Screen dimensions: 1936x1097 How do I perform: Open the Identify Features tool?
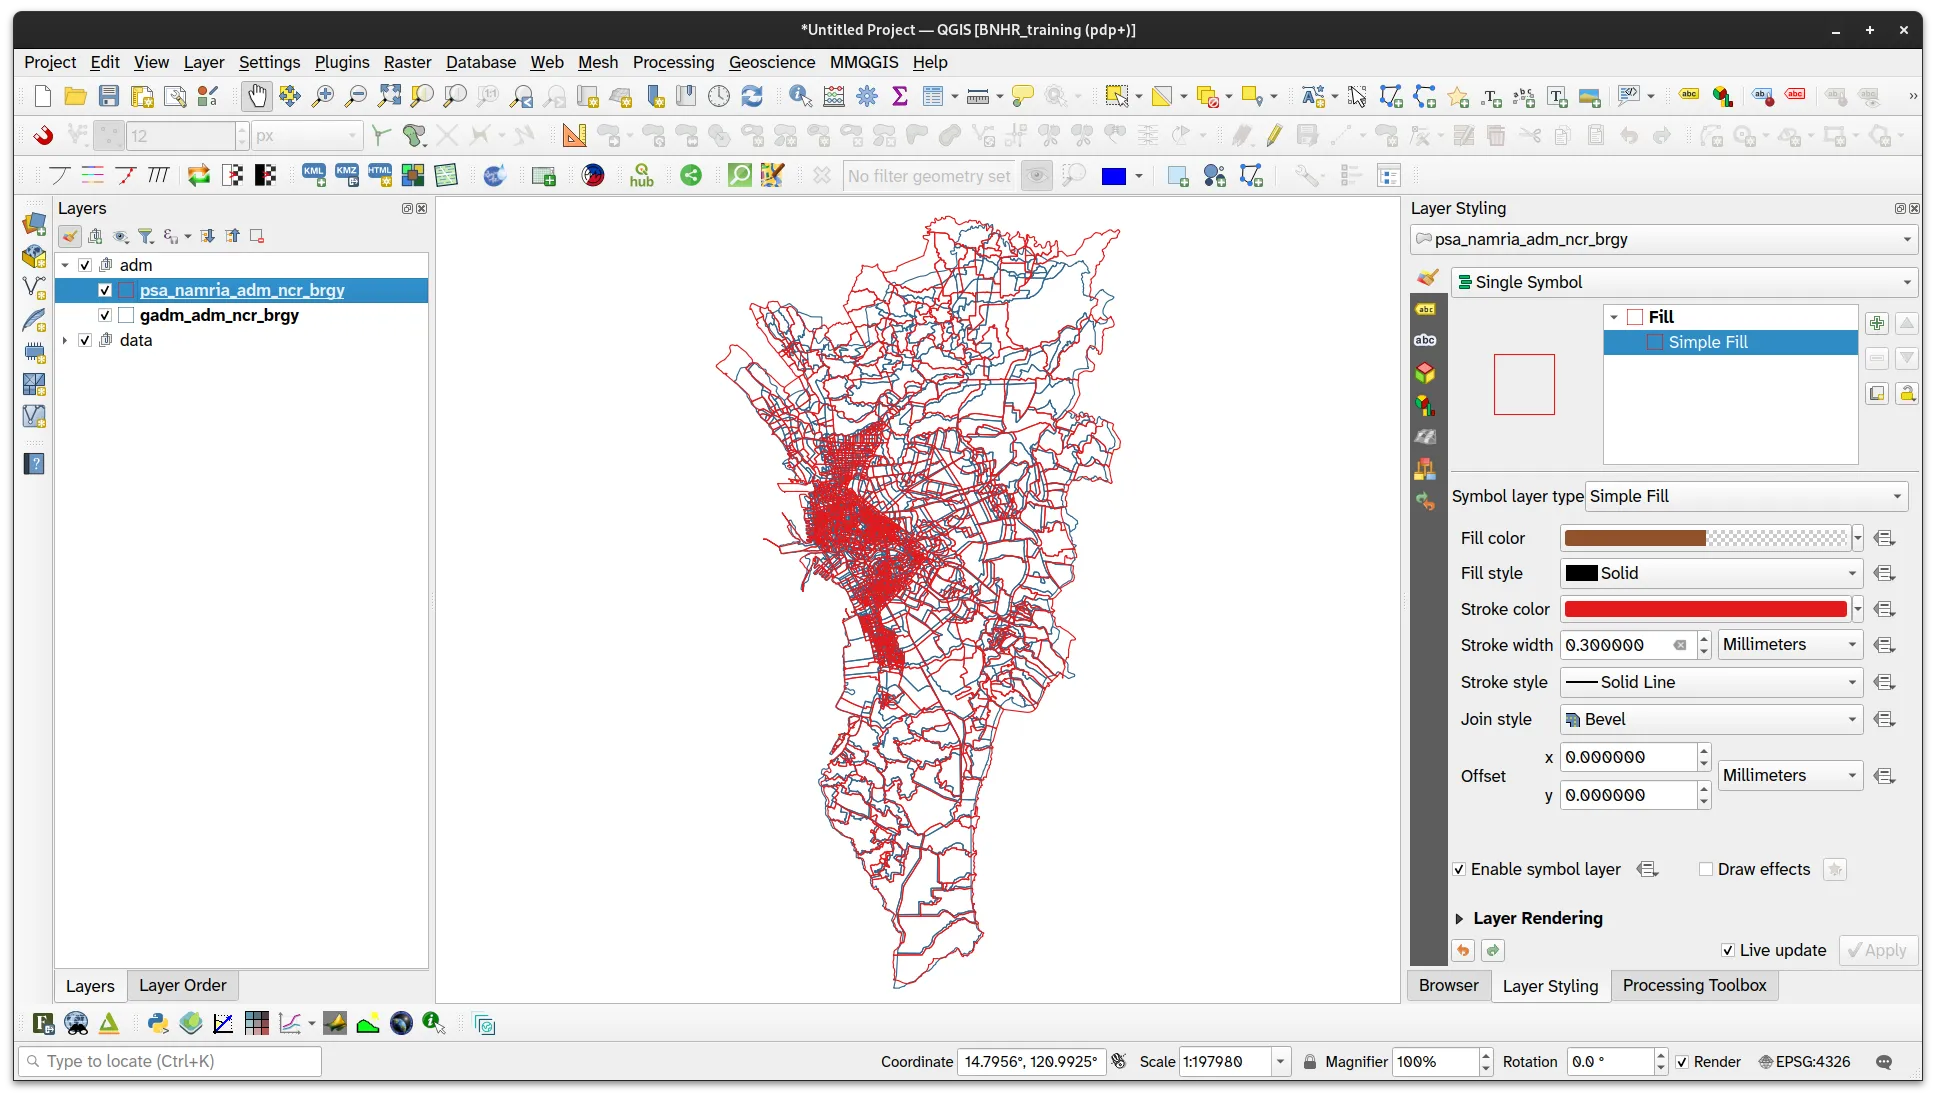[x=800, y=96]
